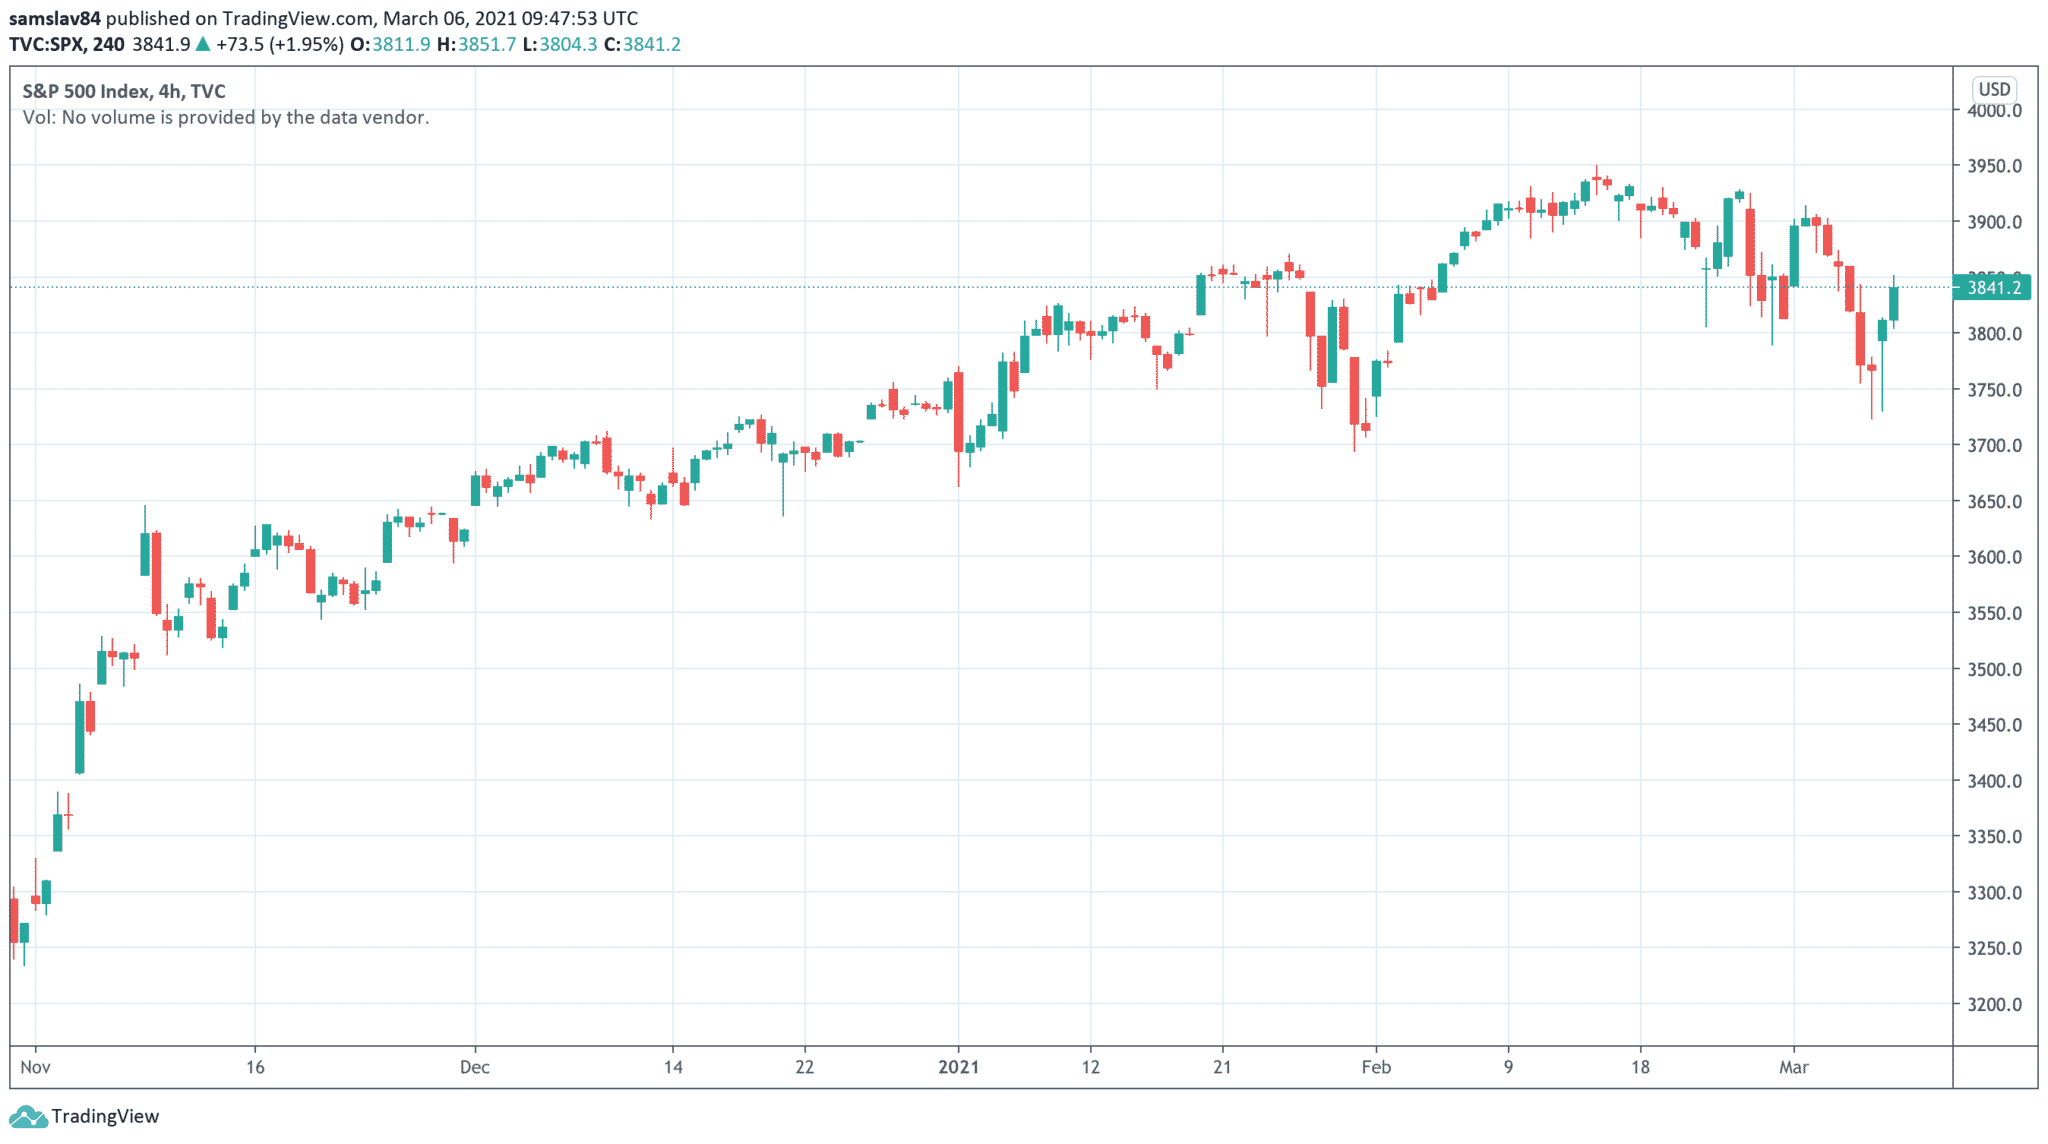This screenshot has width=2048, height=1144.
Task: Click the green up-triangle change indicator
Action: 203,44
